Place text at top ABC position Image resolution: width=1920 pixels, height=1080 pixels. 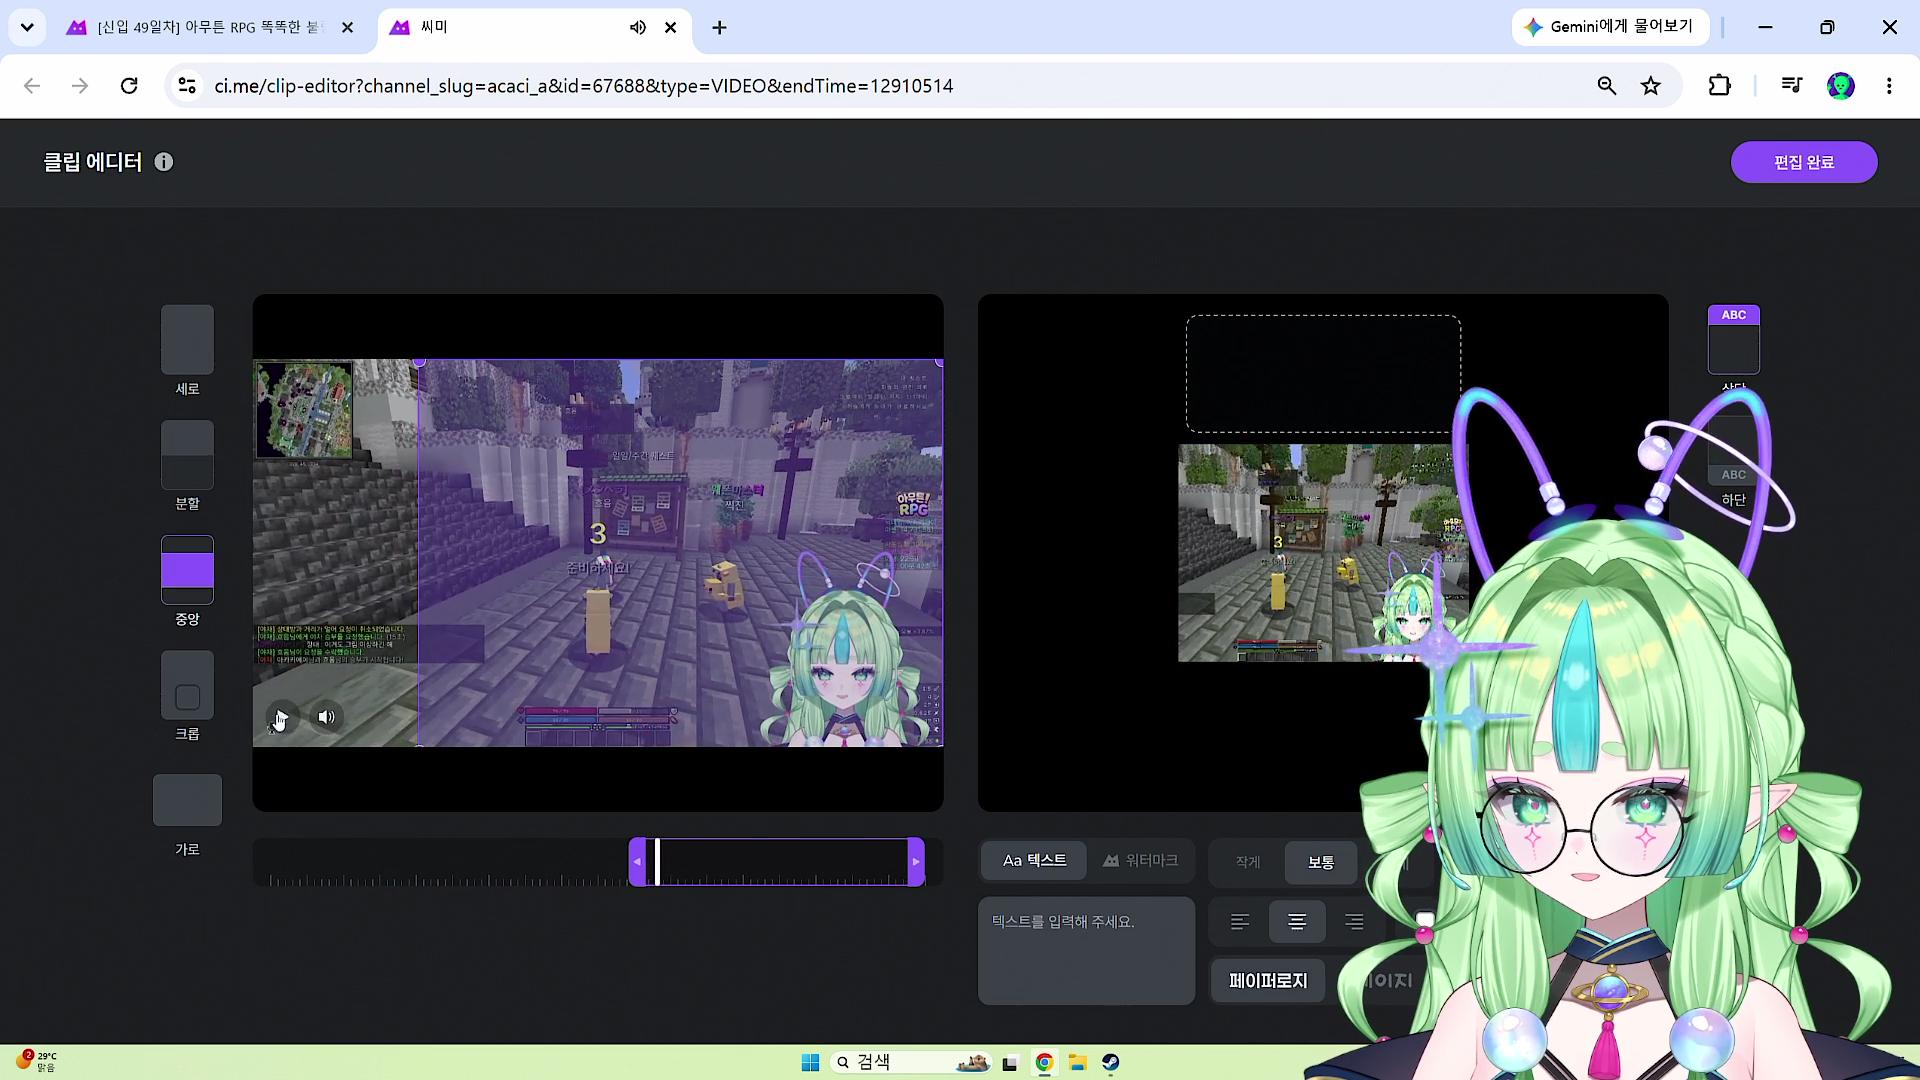click(x=1733, y=340)
